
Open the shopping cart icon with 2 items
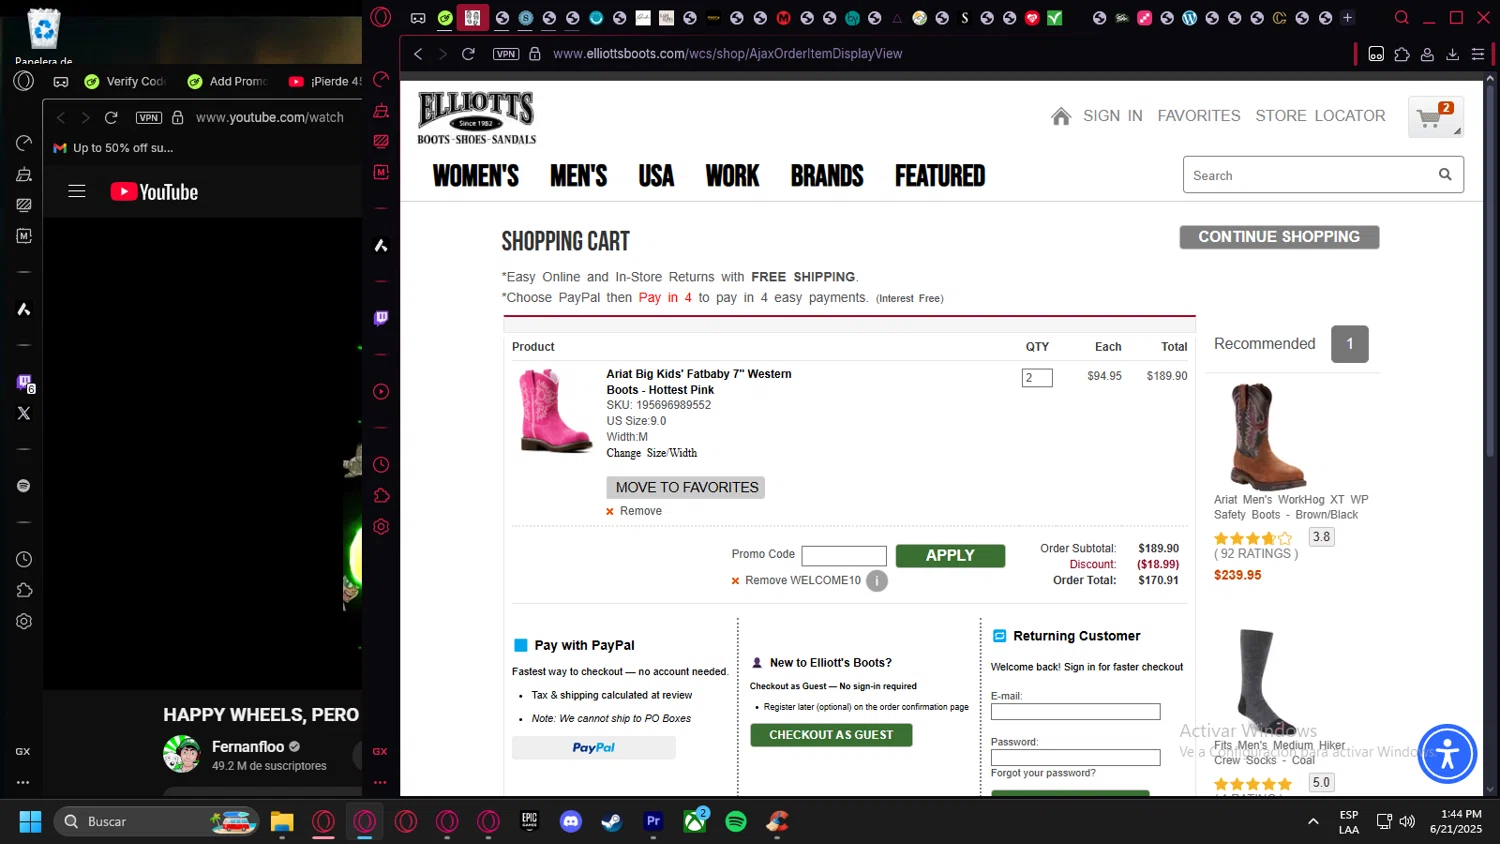1434,117
